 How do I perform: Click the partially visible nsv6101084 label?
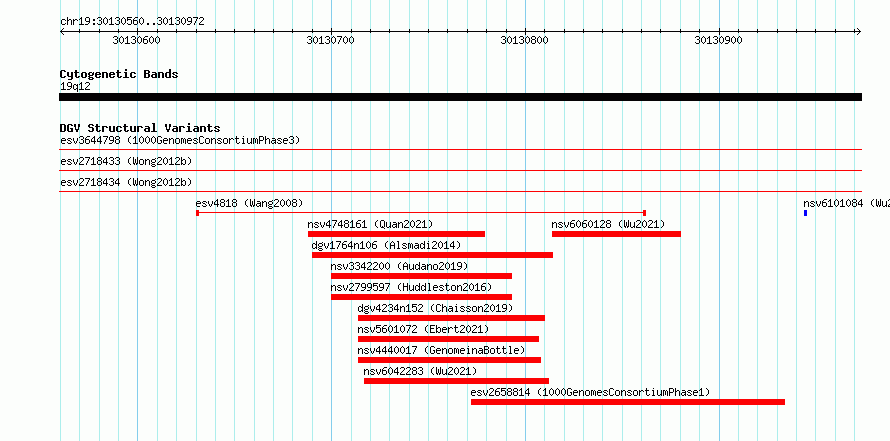click(x=846, y=203)
